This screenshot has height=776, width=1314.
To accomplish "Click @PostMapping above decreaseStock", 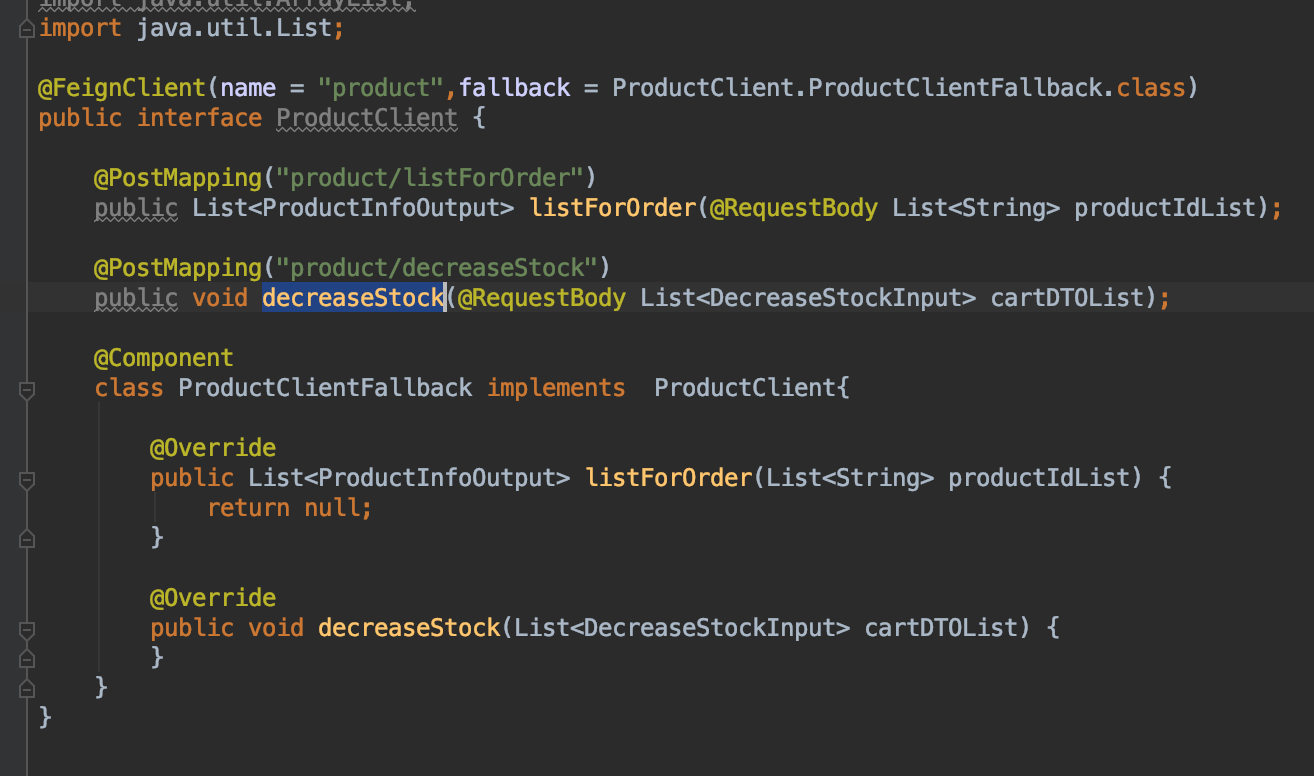I will click(x=178, y=268).
